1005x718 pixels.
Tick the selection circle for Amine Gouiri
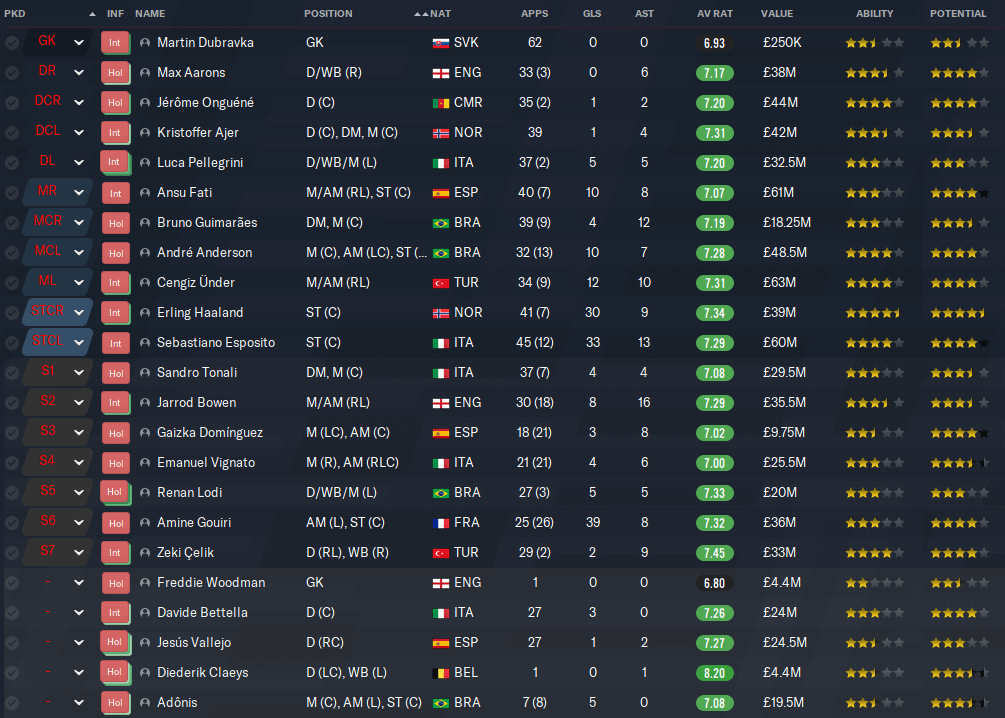point(12,522)
